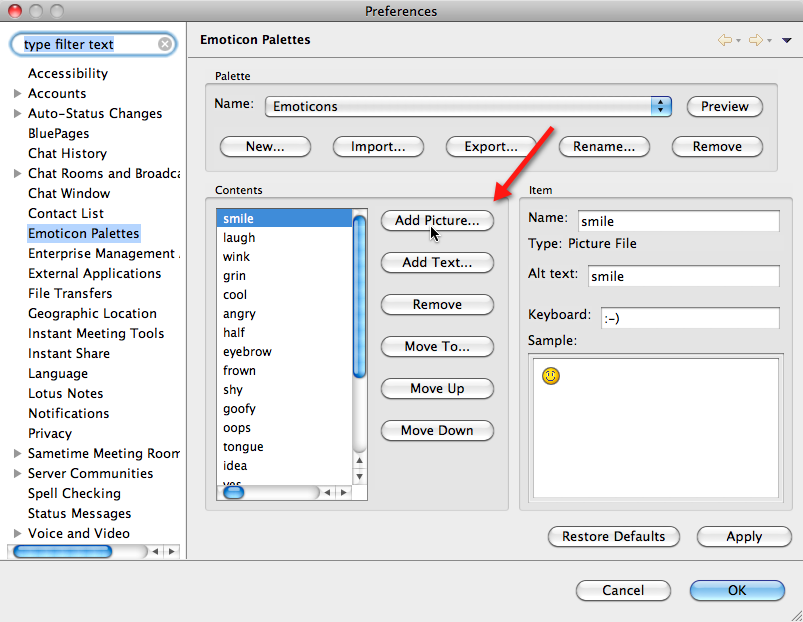Expand the Server Communities node

pos(17,473)
